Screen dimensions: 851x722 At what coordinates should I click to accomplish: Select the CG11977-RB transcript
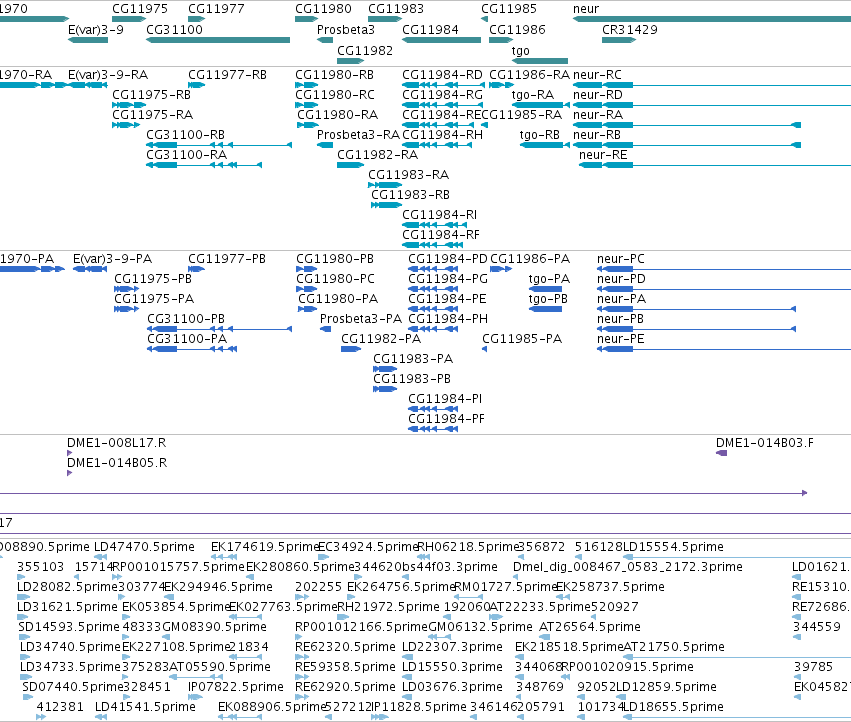[196, 85]
